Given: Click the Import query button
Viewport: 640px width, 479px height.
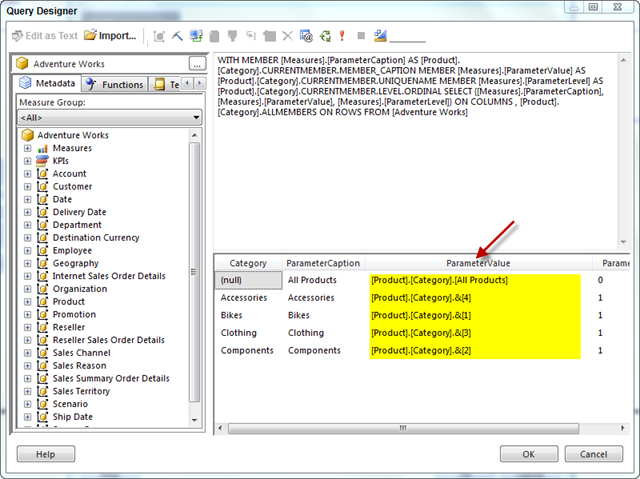Looking at the screenshot, I should (x=110, y=35).
